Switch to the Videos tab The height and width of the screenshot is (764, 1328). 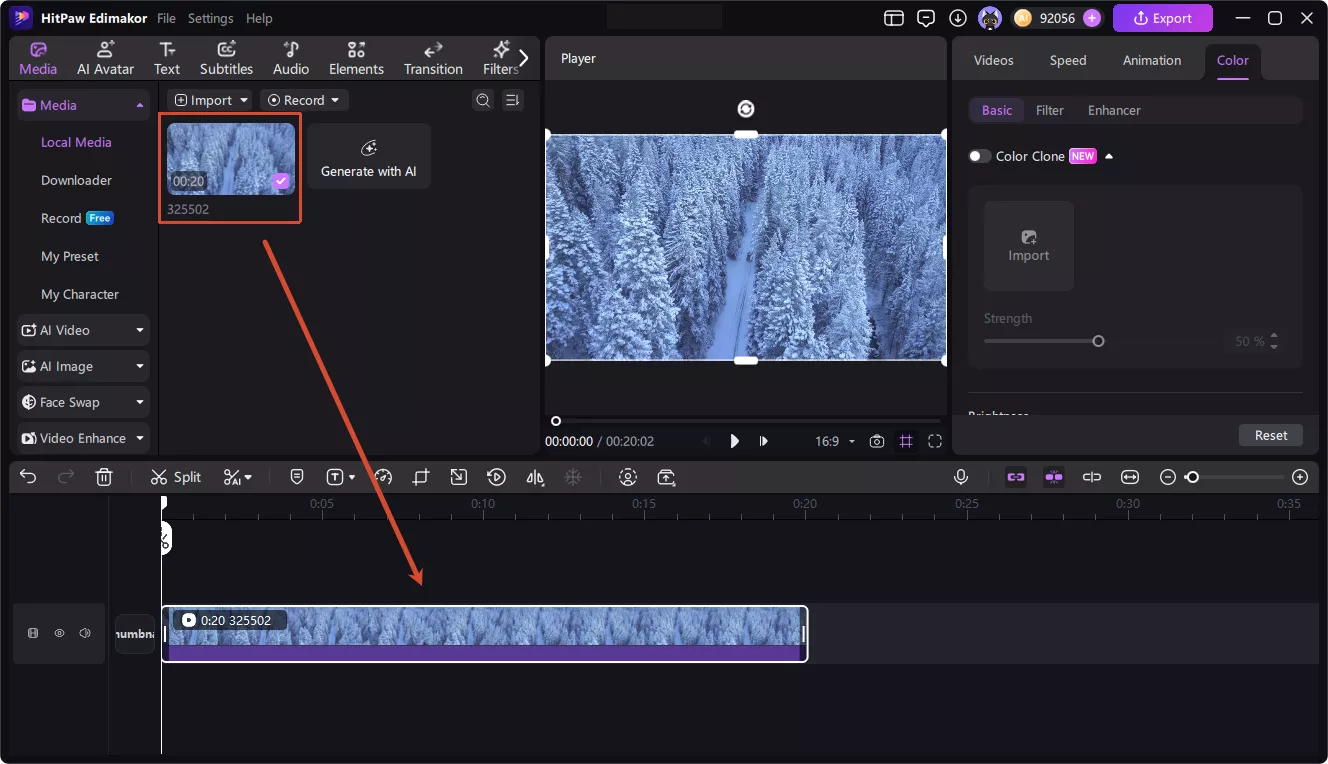994,60
